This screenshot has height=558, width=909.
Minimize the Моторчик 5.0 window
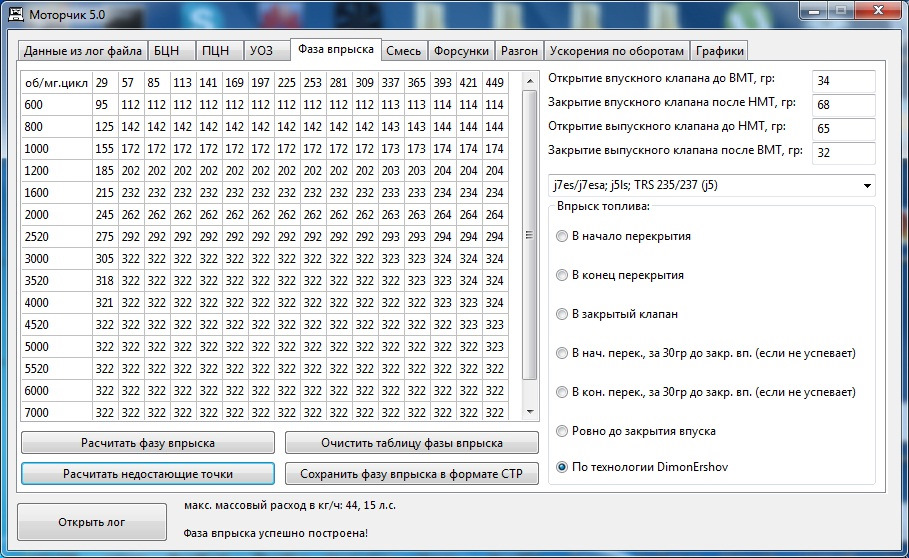(814, 11)
